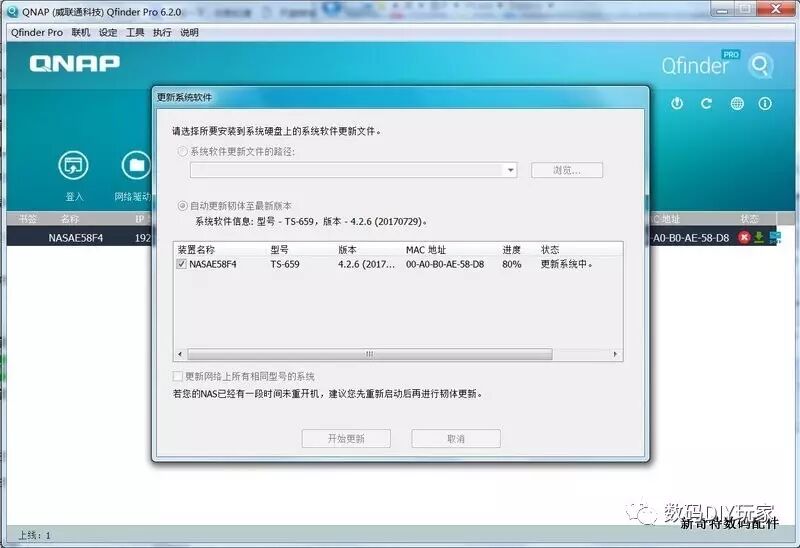
Task: Close the Qfinder Pro window
Action: tap(777, 9)
